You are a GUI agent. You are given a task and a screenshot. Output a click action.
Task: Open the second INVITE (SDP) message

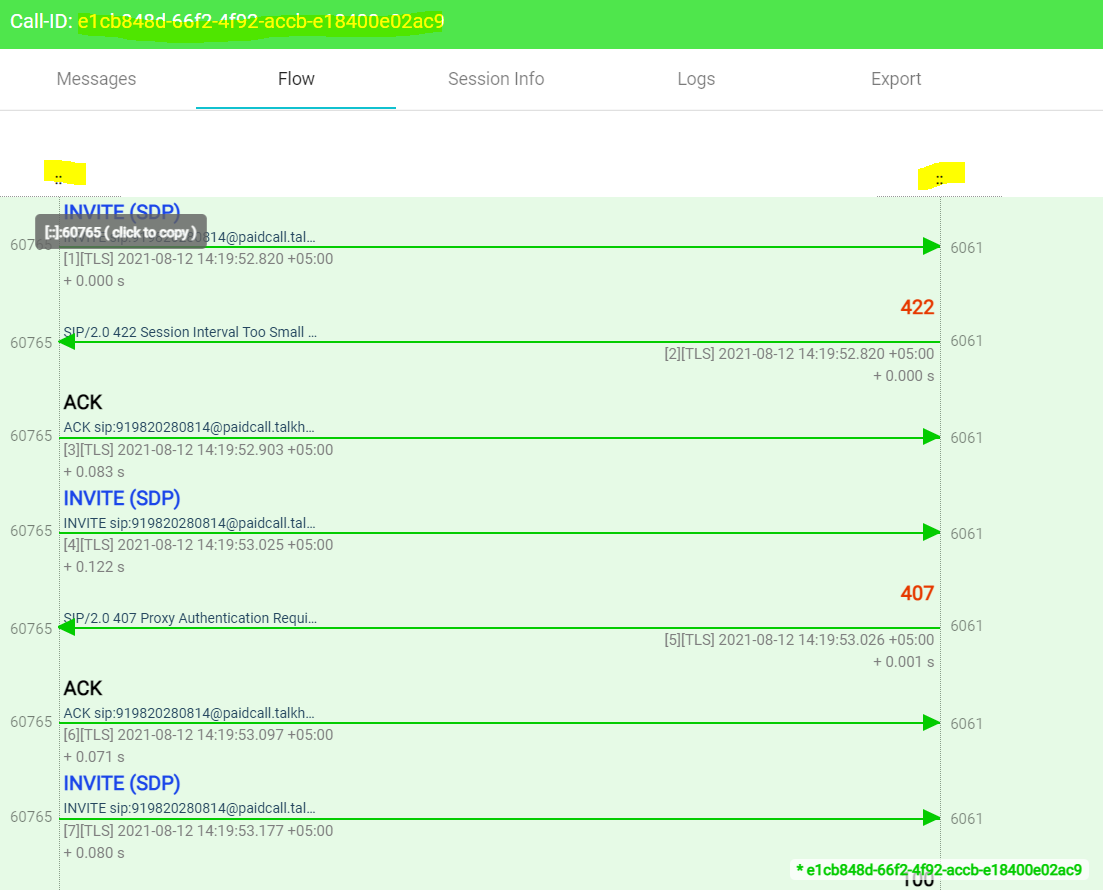pos(121,498)
